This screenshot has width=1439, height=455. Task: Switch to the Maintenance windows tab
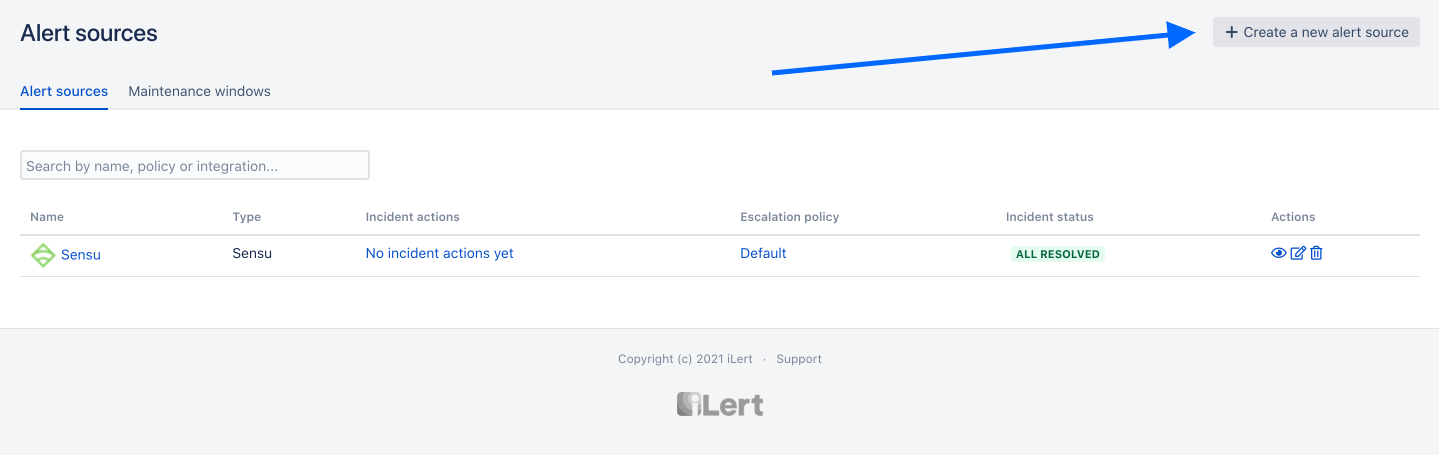(x=199, y=91)
